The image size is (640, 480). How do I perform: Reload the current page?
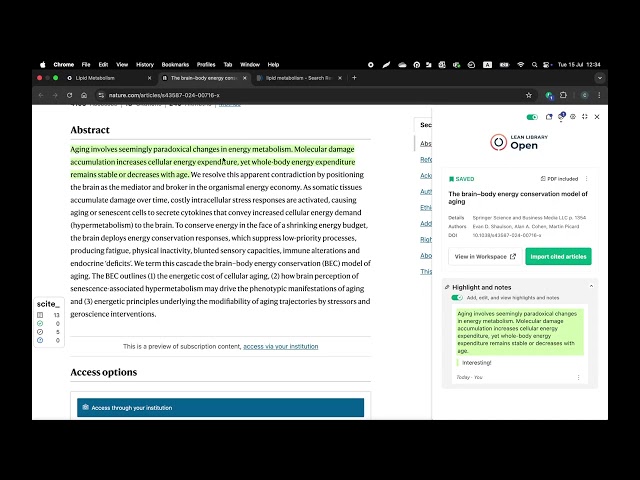point(69,95)
